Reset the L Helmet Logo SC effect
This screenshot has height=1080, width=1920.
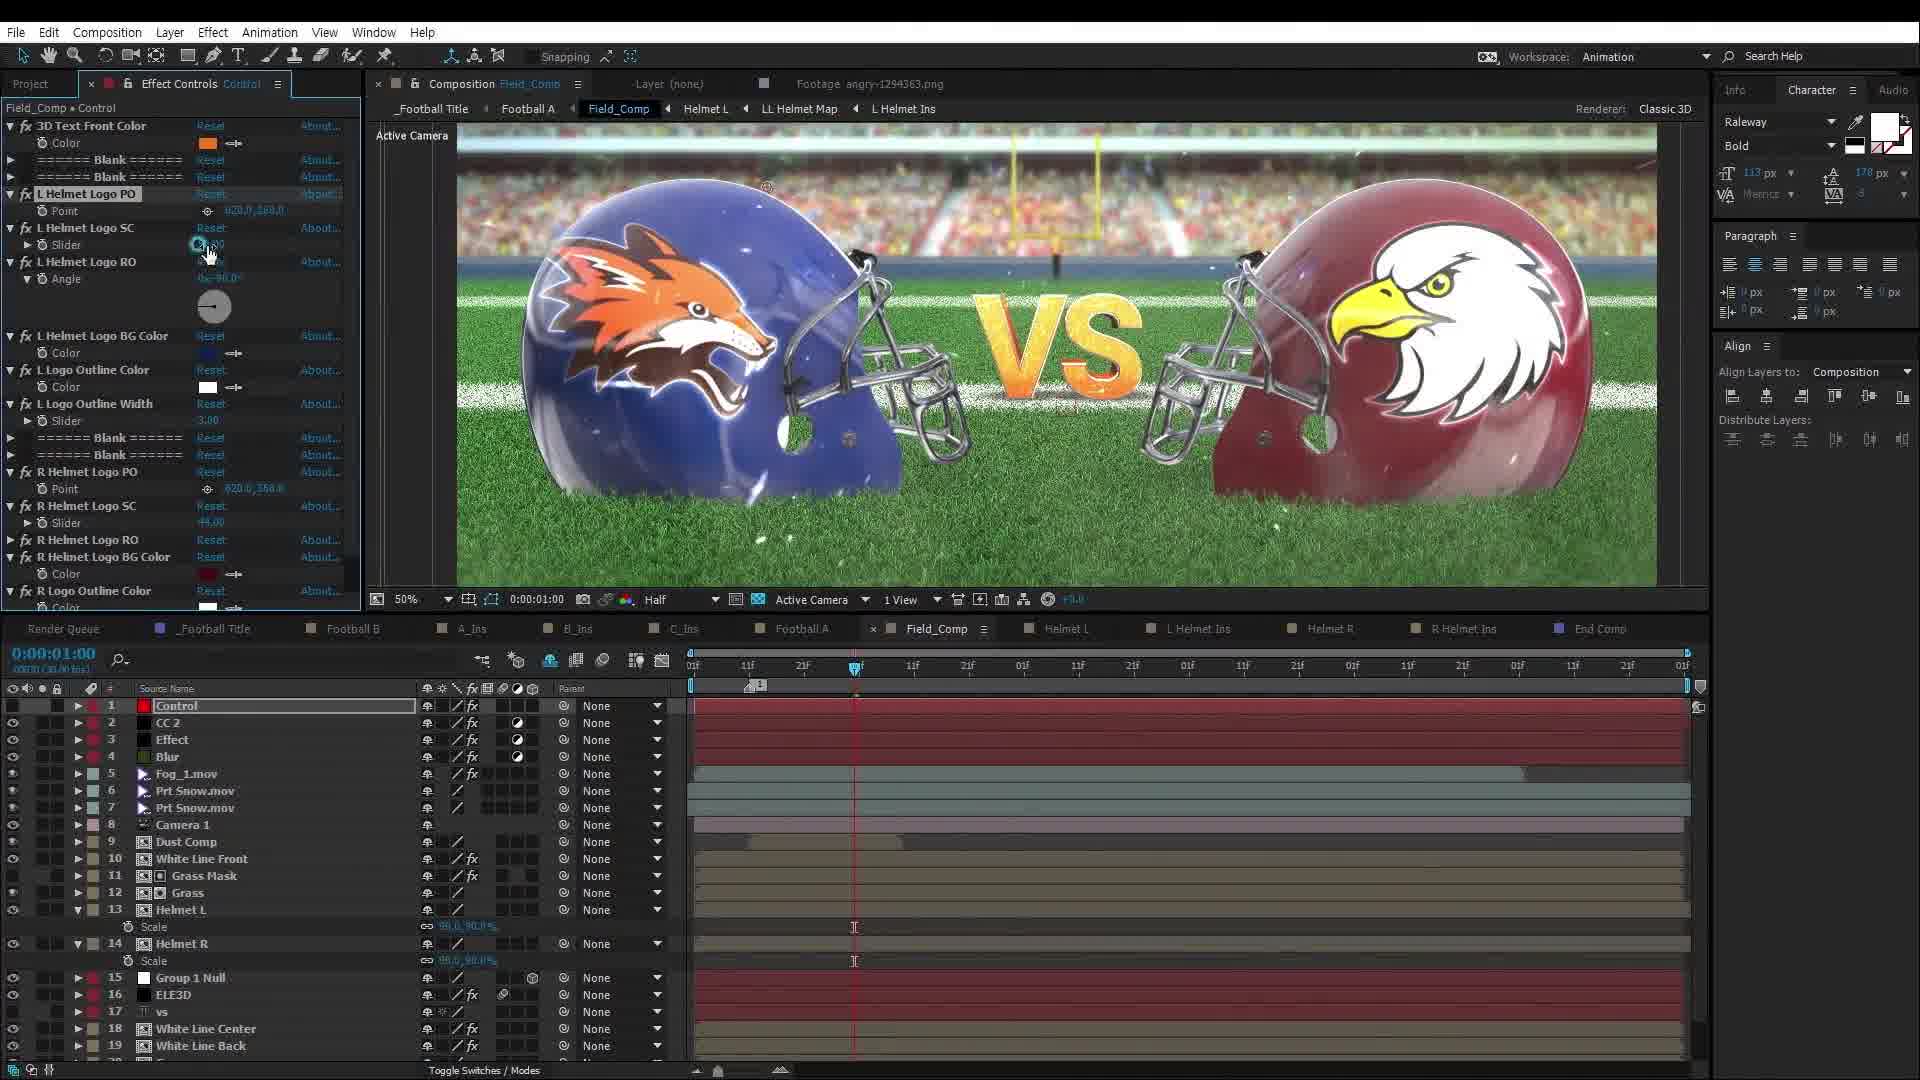pos(211,228)
